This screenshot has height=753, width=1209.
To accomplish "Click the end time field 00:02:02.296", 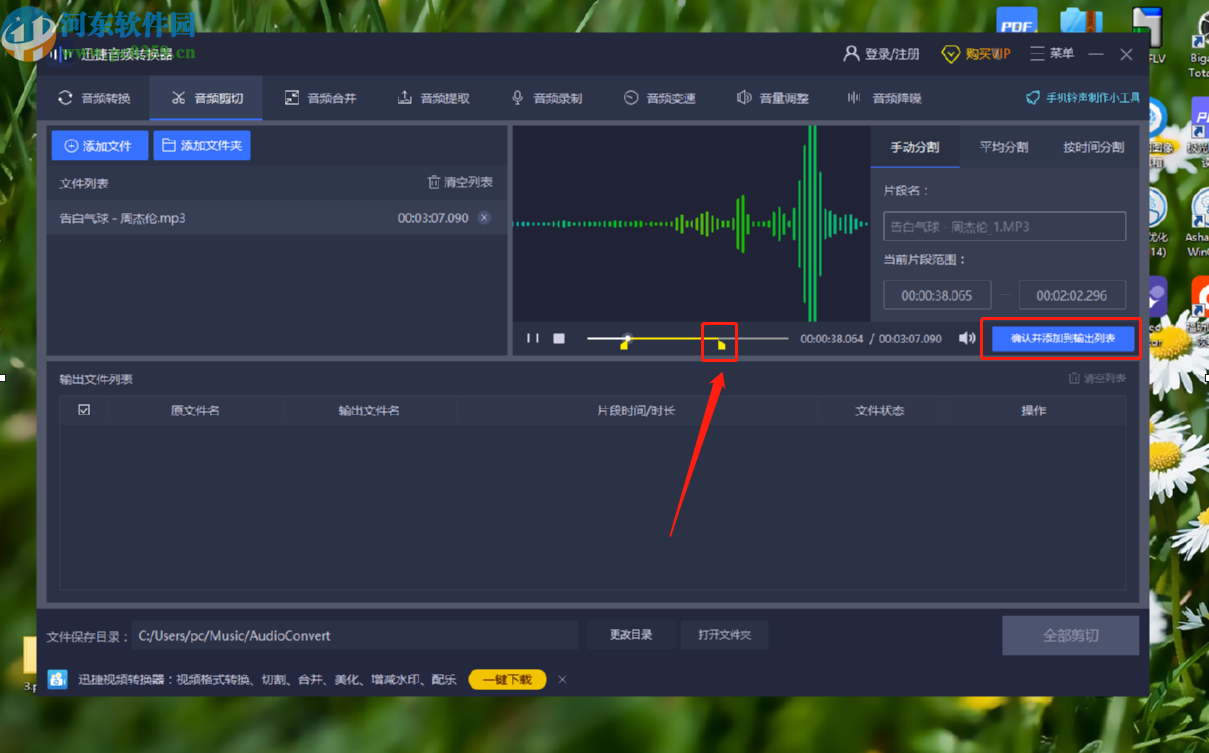I will pos(1072,296).
